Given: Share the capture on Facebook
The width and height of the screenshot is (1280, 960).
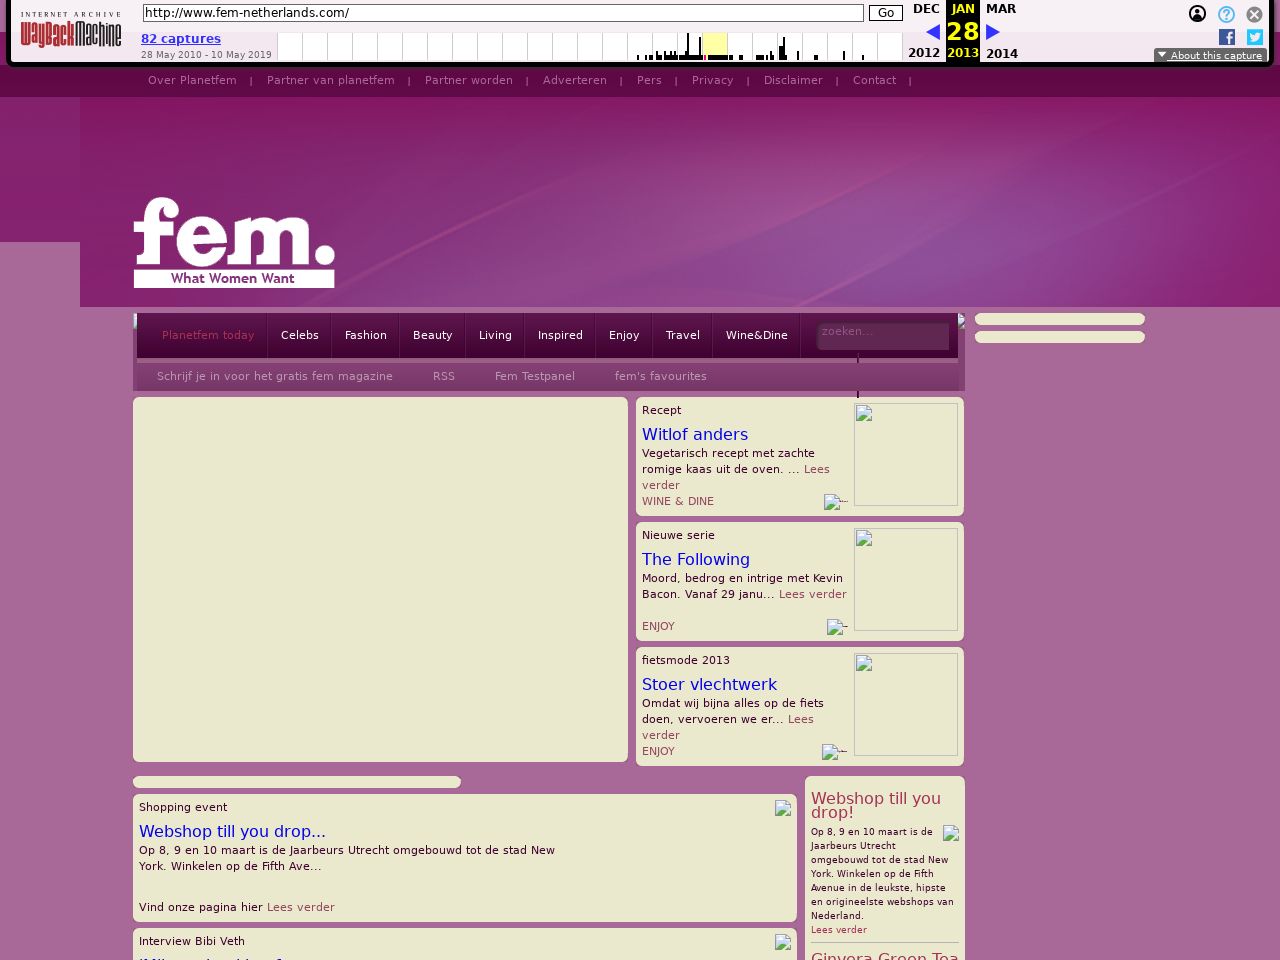Looking at the screenshot, I should pyautogui.click(x=1227, y=37).
